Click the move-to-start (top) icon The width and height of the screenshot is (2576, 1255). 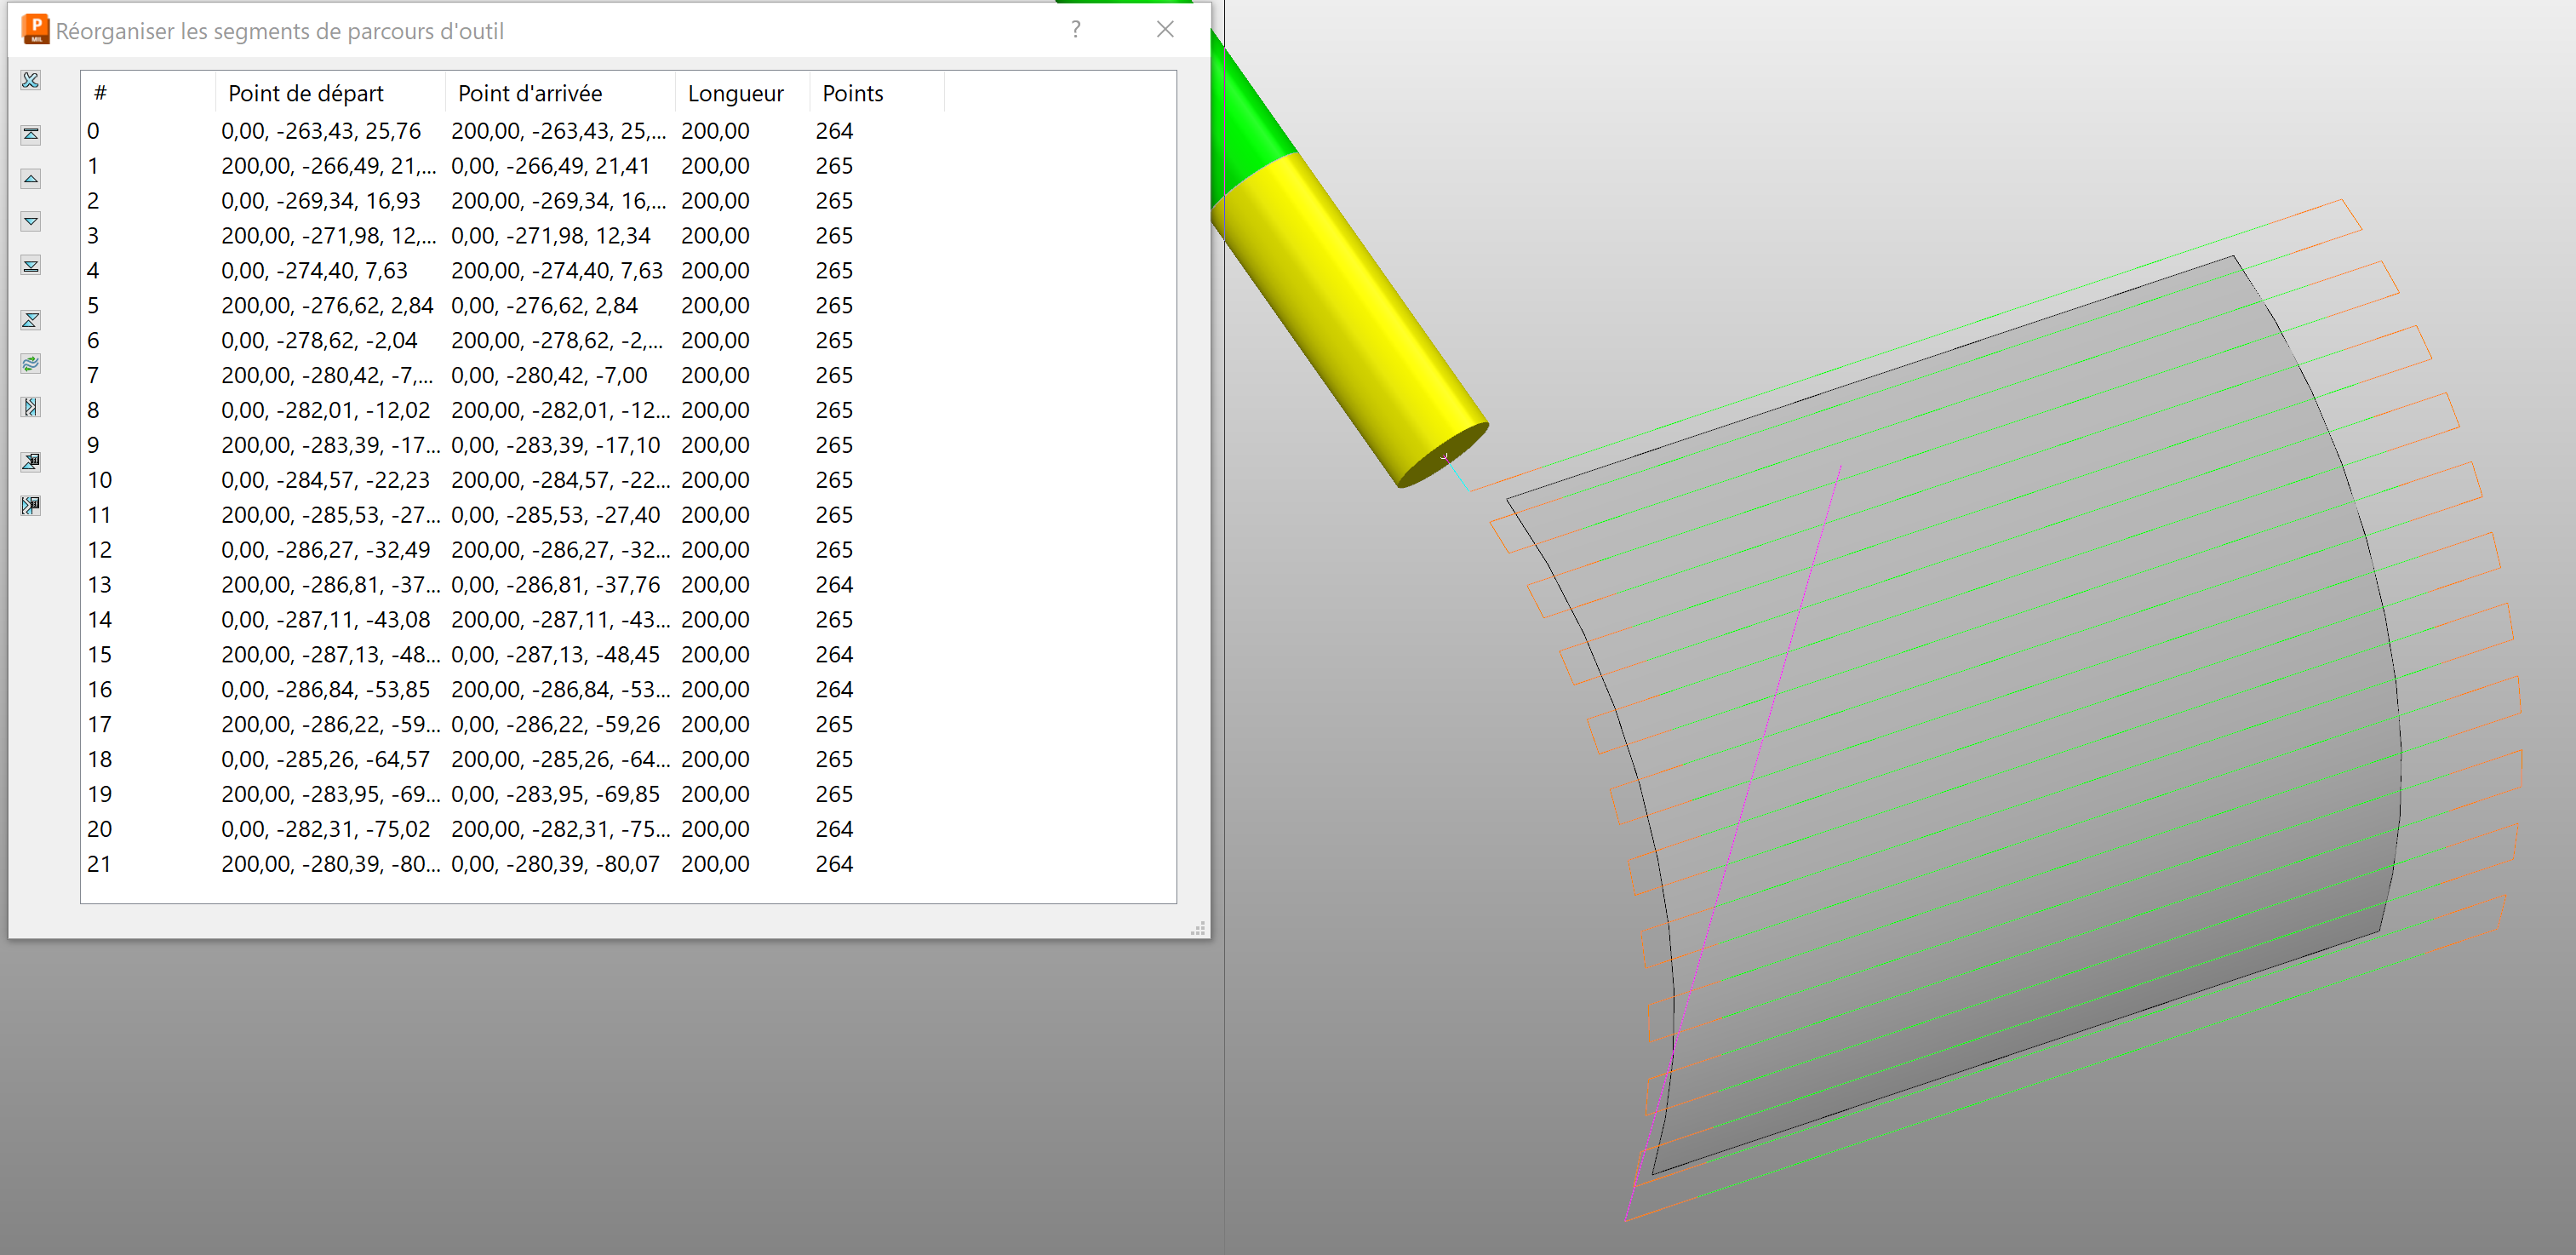click(31, 134)
